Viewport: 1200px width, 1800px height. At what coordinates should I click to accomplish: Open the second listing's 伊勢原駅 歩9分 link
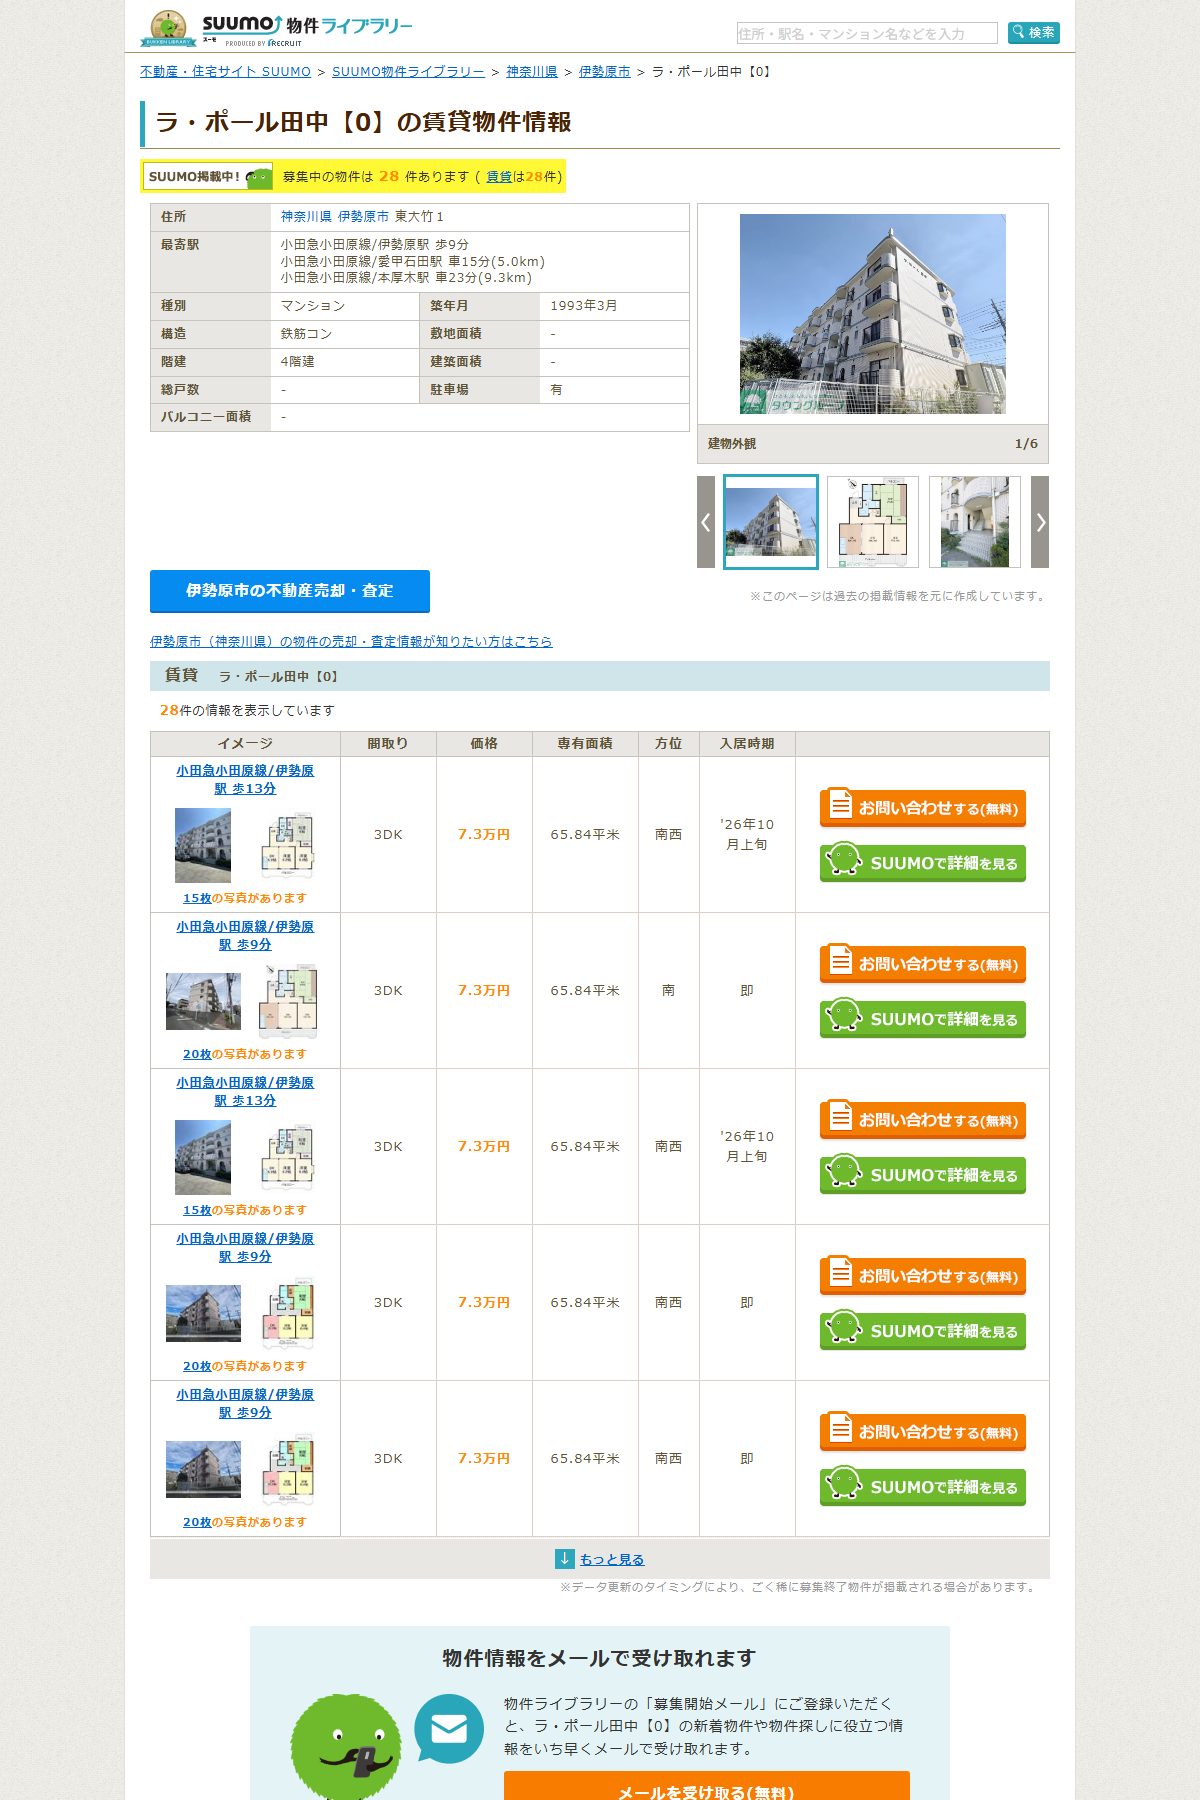coord(245,936)
